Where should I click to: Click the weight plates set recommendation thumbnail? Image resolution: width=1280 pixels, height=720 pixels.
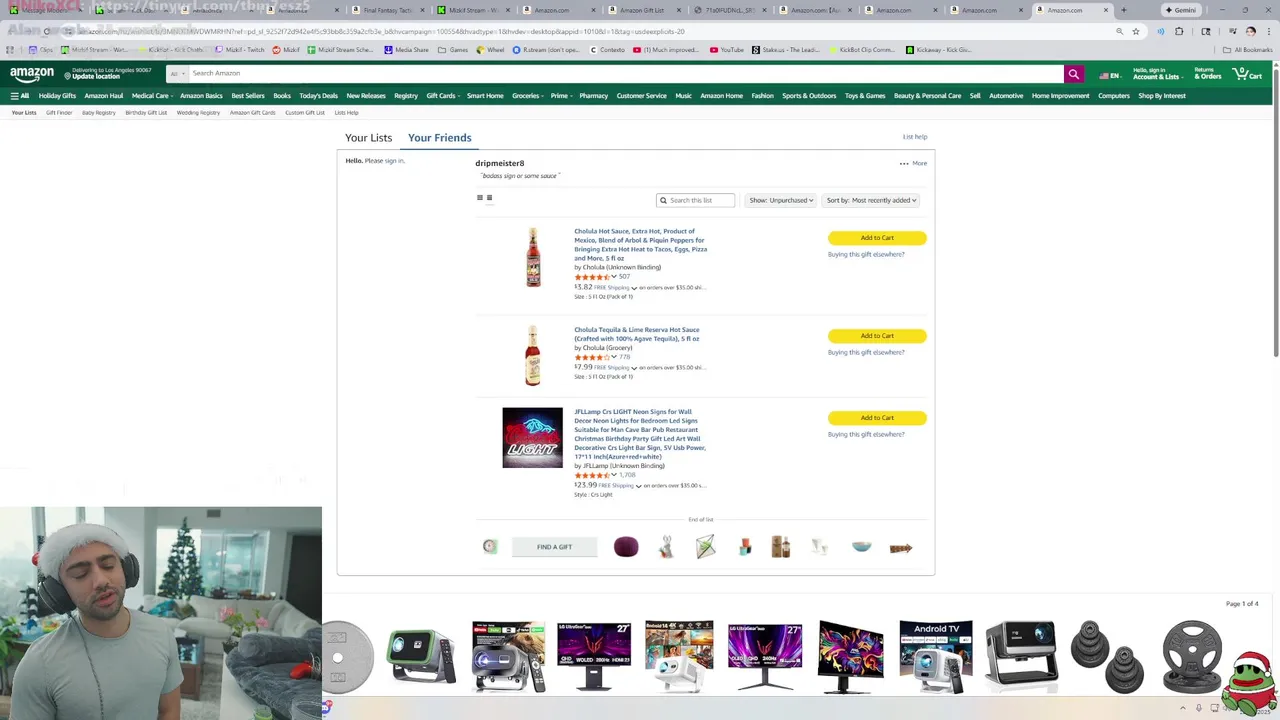pyautogui.click(x=1106, y=656)
